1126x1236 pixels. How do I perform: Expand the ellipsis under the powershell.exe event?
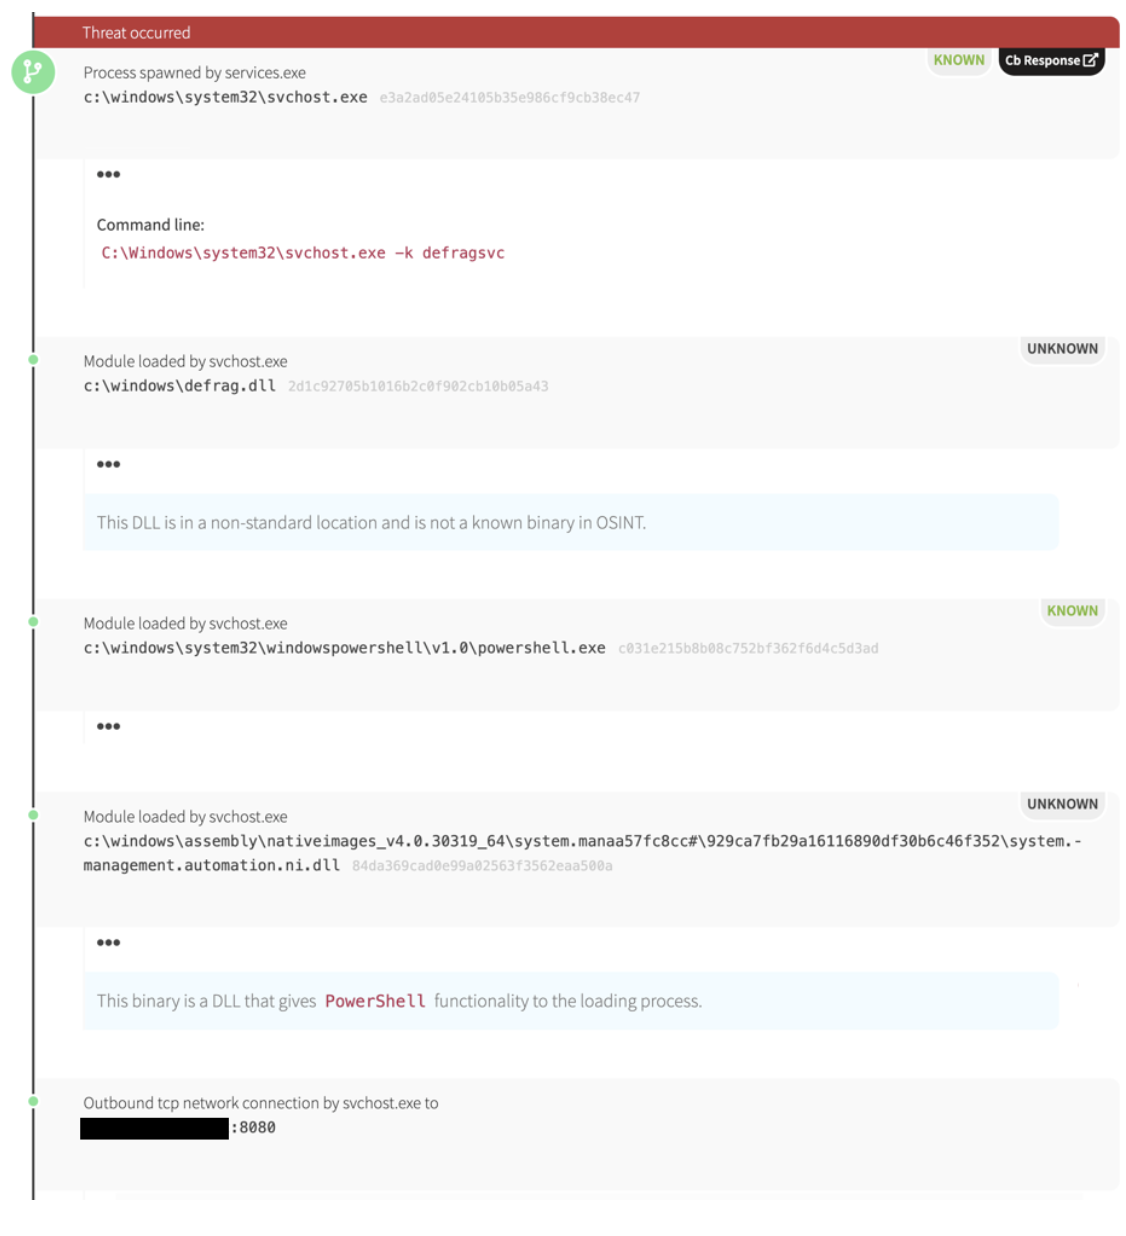[108, 726]
